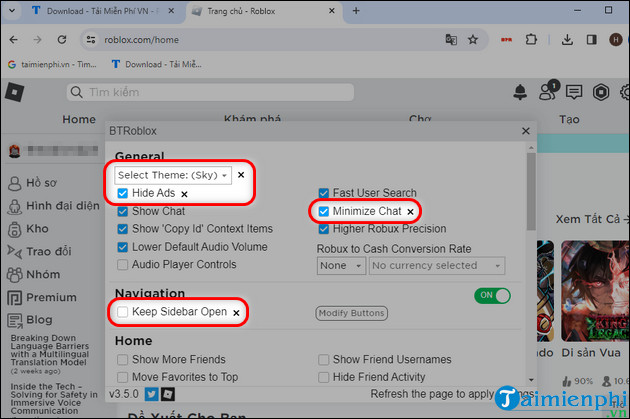Open Premium in the sidebar
The width and height of the screenshot is (630, 419).
(x=42, y=298)
